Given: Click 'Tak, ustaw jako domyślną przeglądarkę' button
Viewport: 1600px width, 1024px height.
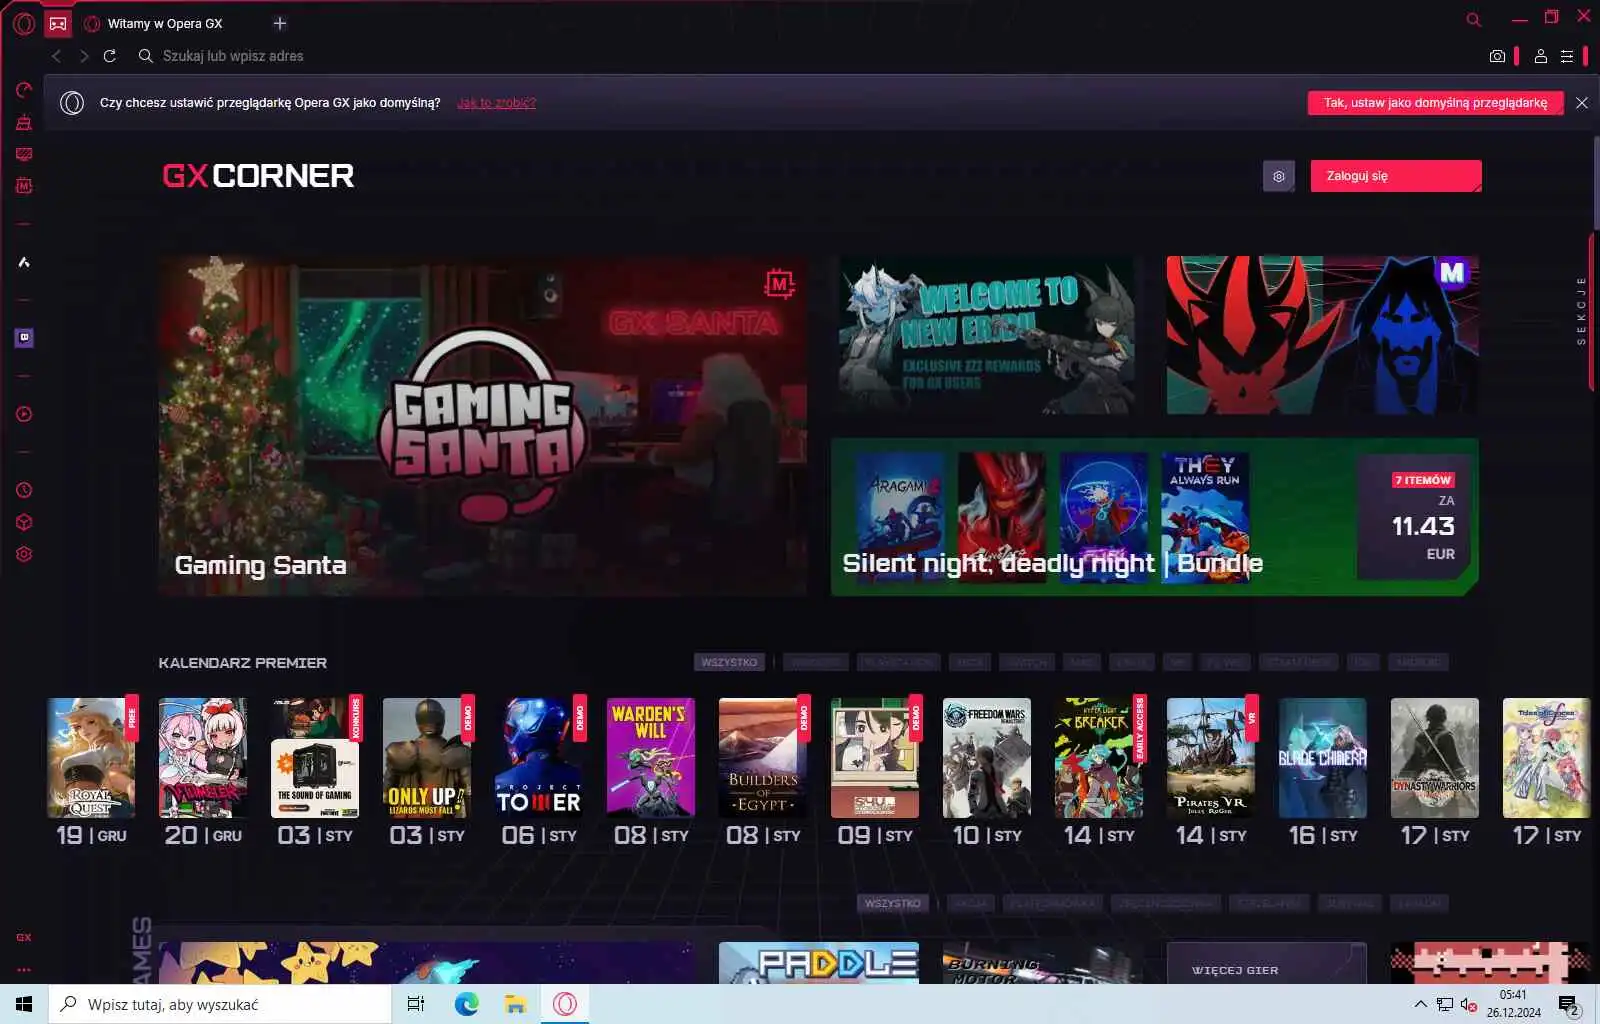Looking at the screenshot, I should coord(1435,103).
